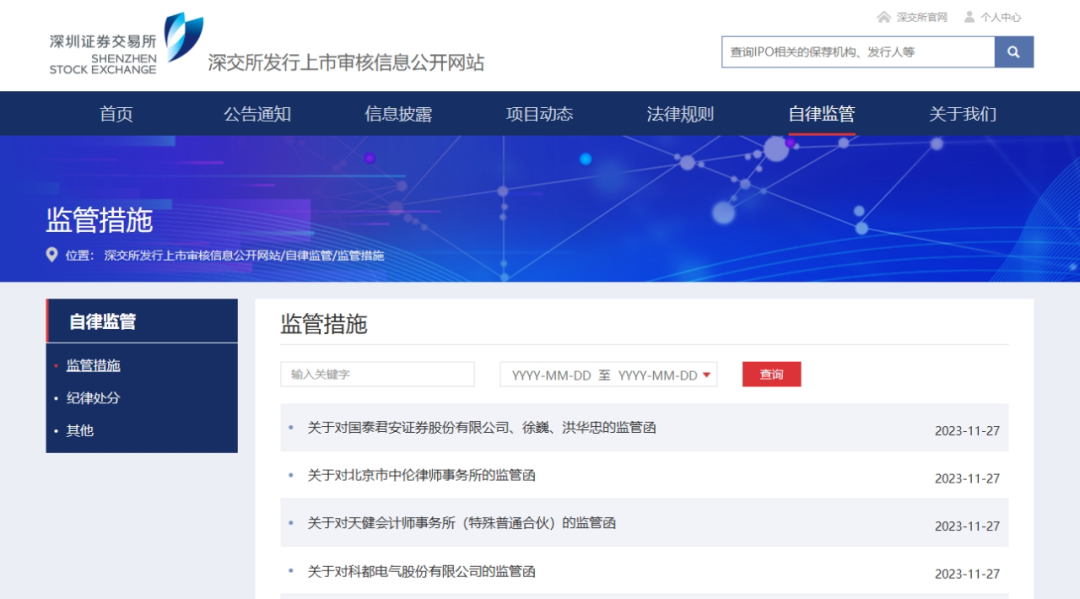Open 信息披露 menu
The image size is (1080, 599).
click(398, 114)
